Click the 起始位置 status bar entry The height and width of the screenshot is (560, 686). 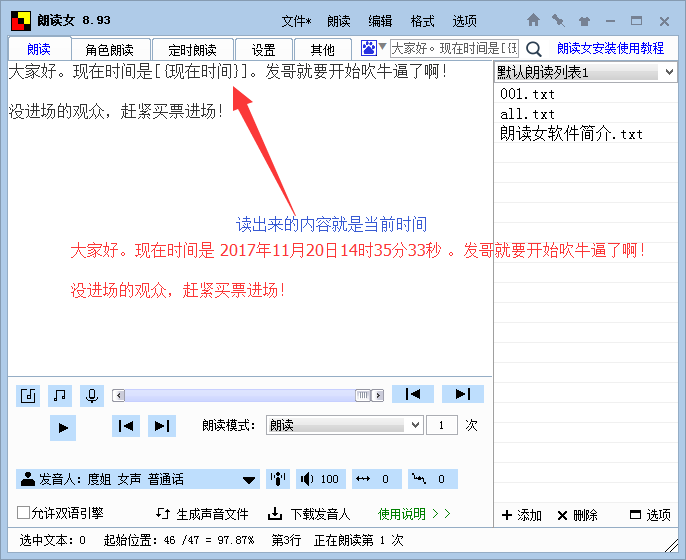(x=178, y=540)
